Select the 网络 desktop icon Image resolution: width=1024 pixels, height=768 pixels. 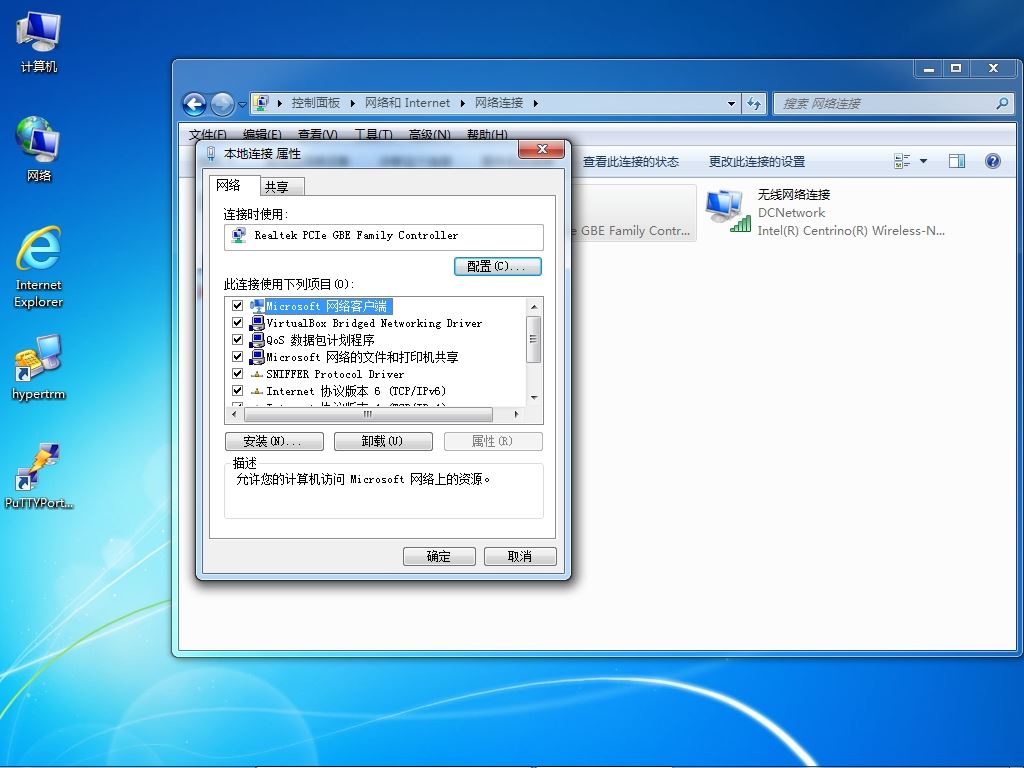tap(39, 150)
